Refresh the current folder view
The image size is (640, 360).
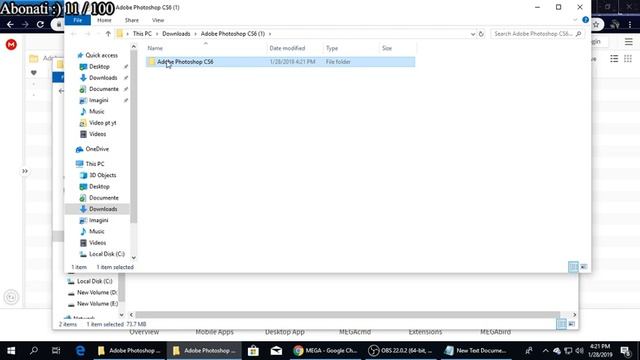pos(481,34)
